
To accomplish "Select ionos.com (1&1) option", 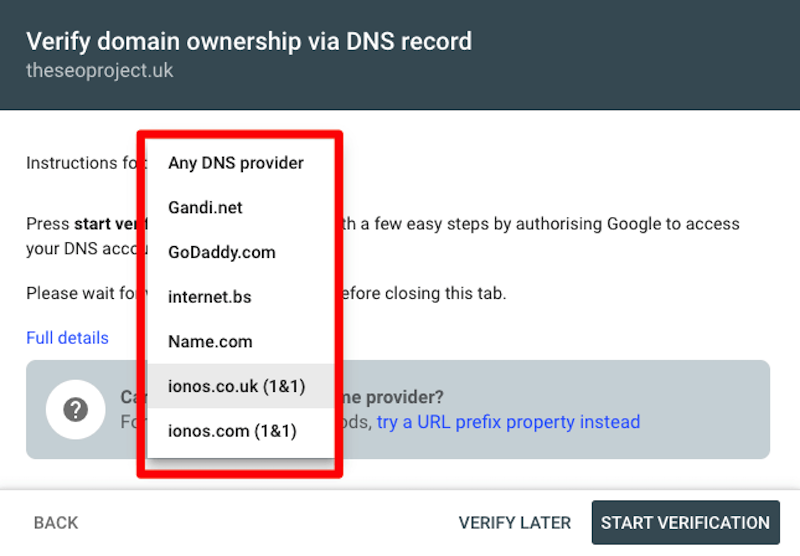I will [240, 431].
